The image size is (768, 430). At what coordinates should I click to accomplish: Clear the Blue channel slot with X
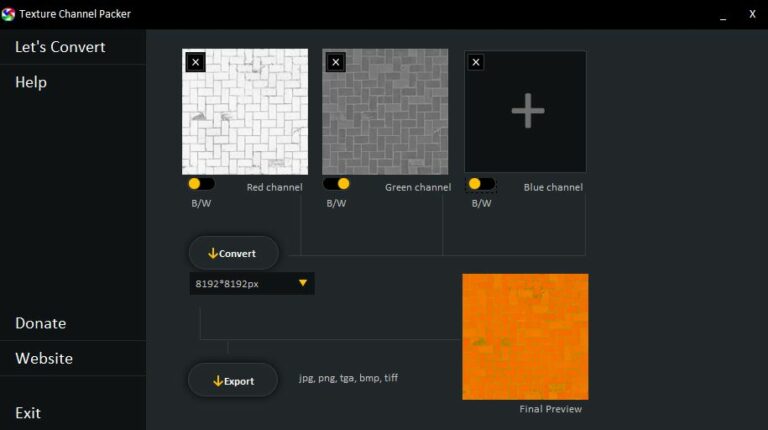click(476, 62)
